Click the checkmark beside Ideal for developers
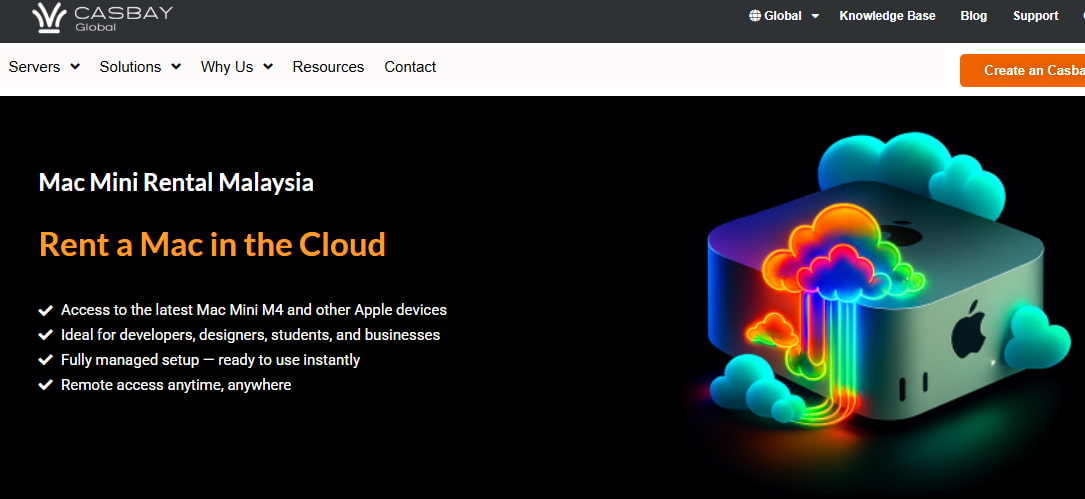Viewport: 1085px width, 499px height. point(45,336)
